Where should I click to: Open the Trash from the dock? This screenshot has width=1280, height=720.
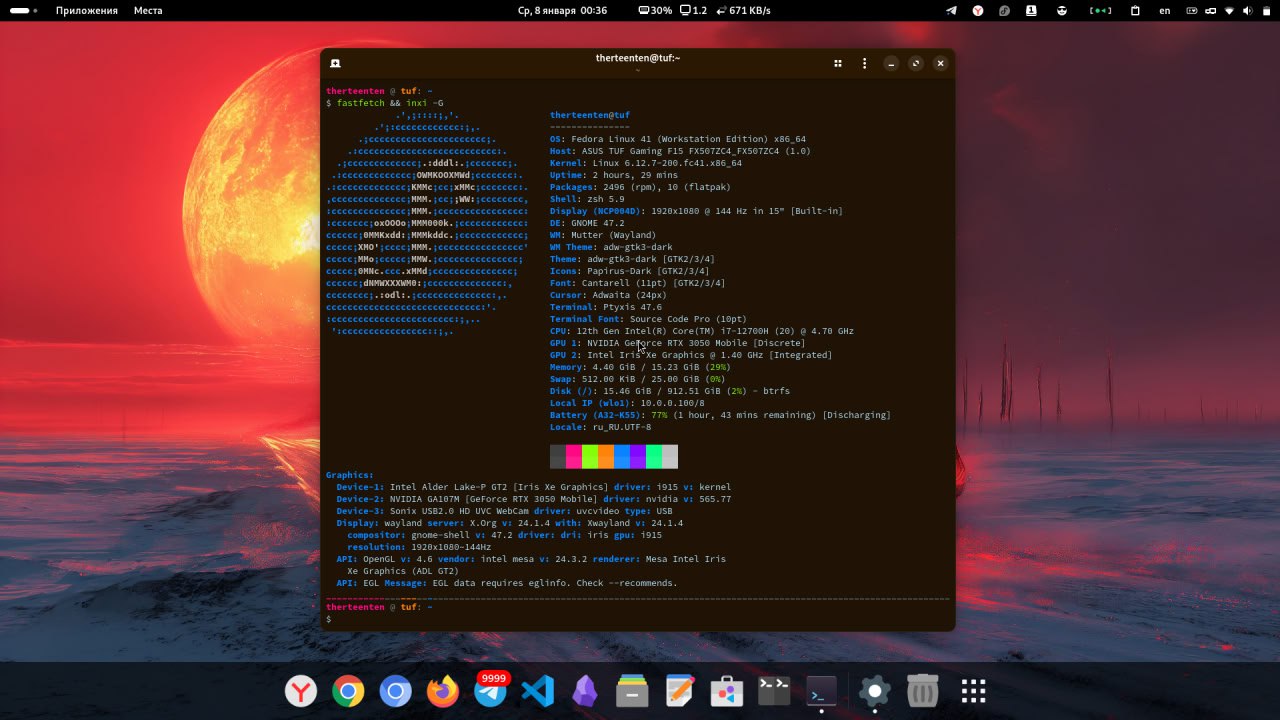point(922,691)
